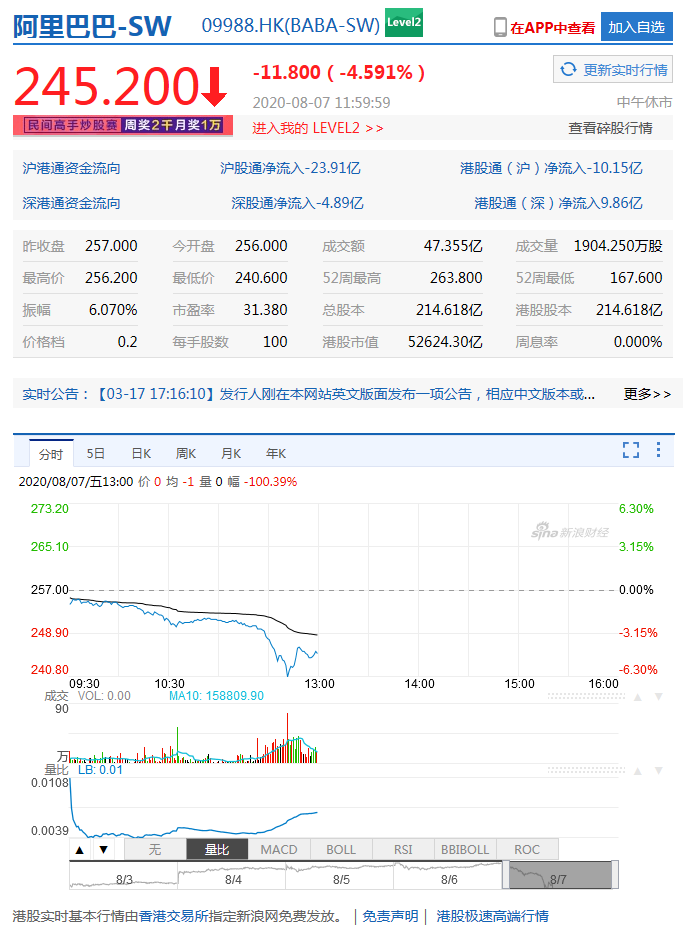Select the 无 indicator option

(x=155, y=850)
